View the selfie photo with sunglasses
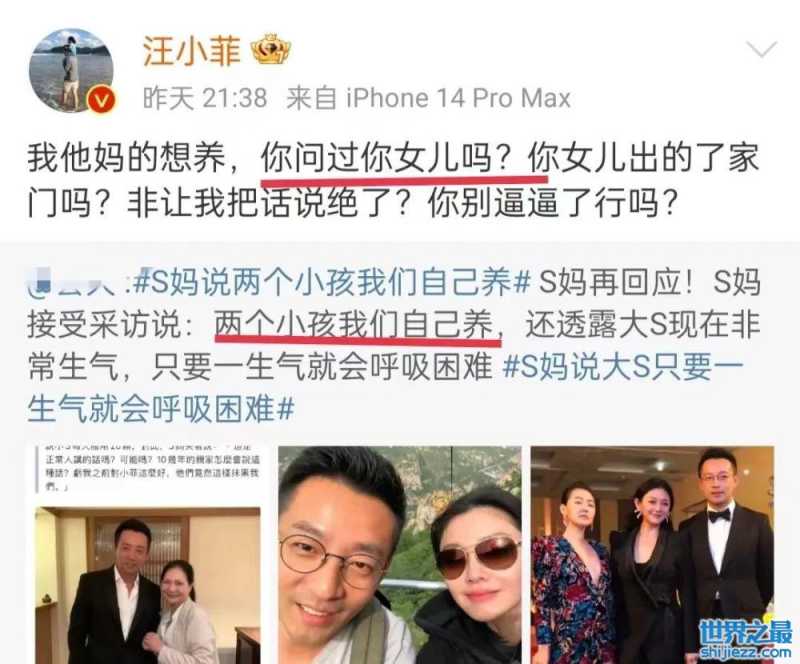 pos(399,555)
